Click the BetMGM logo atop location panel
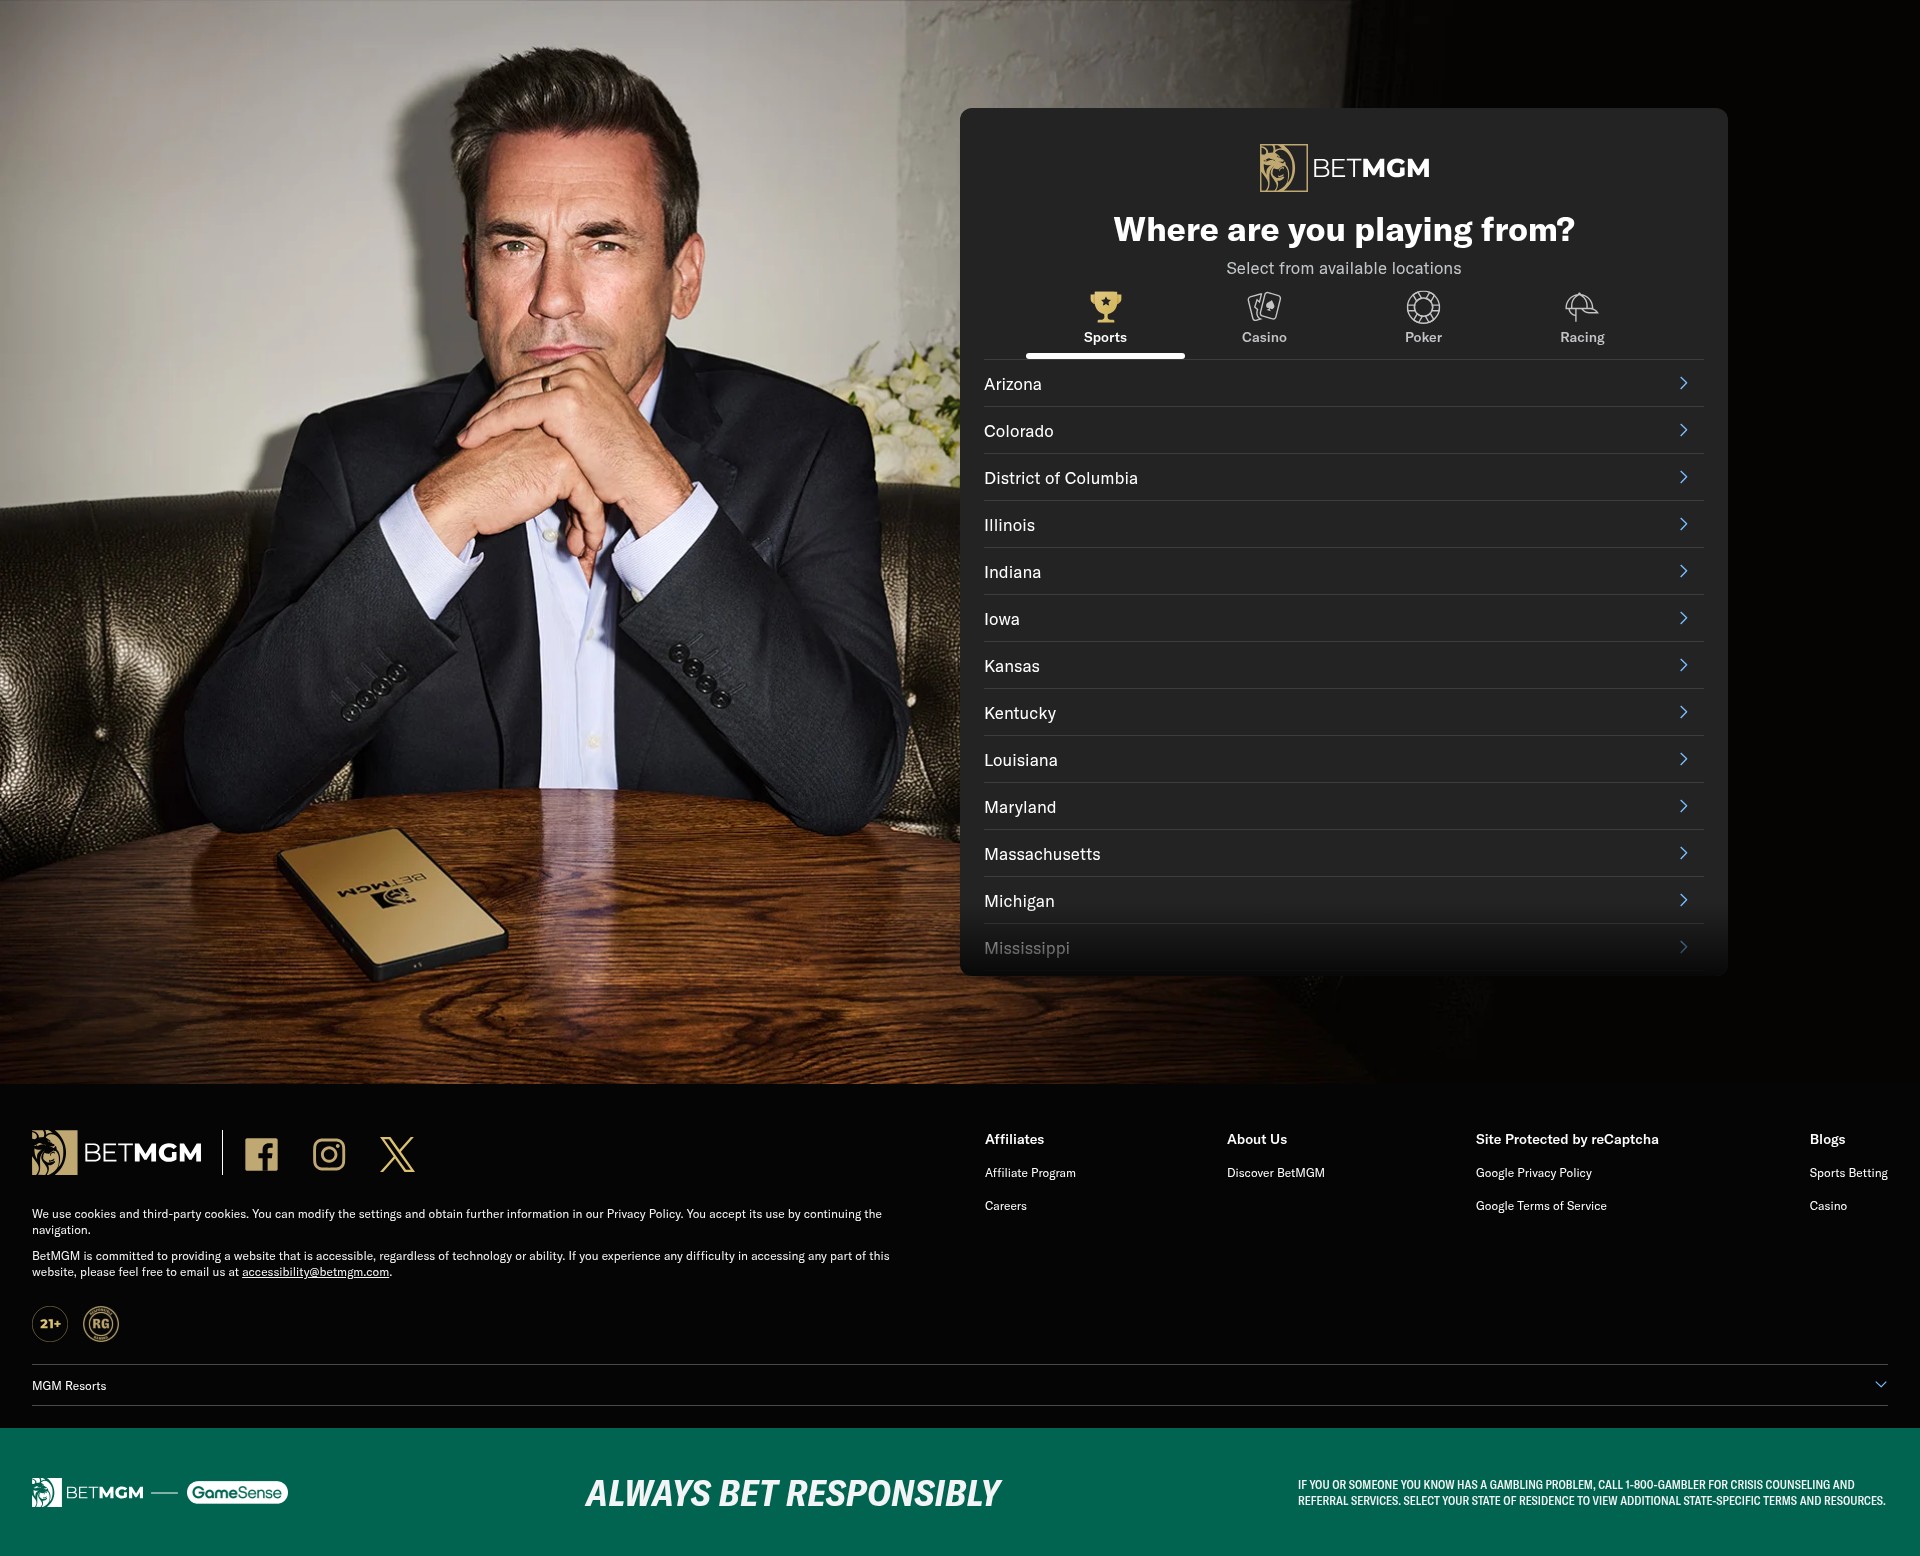This screenshot has width=1920, height=1556. click(1344, 168)
